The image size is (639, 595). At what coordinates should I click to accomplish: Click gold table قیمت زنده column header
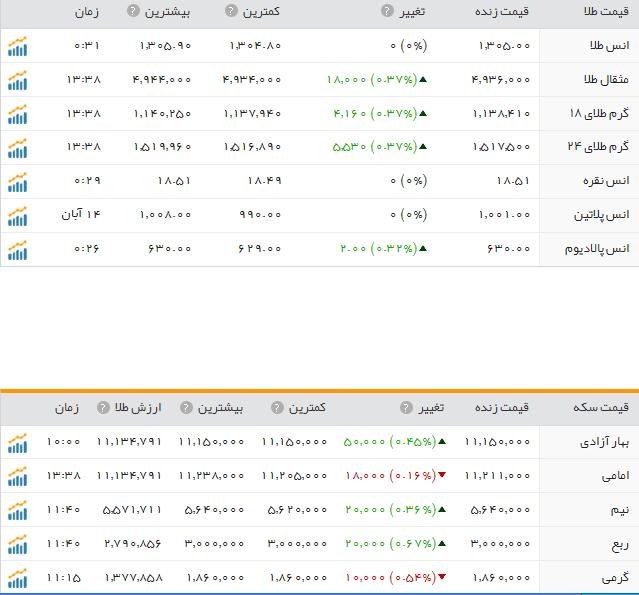click(x=502, y=11)
